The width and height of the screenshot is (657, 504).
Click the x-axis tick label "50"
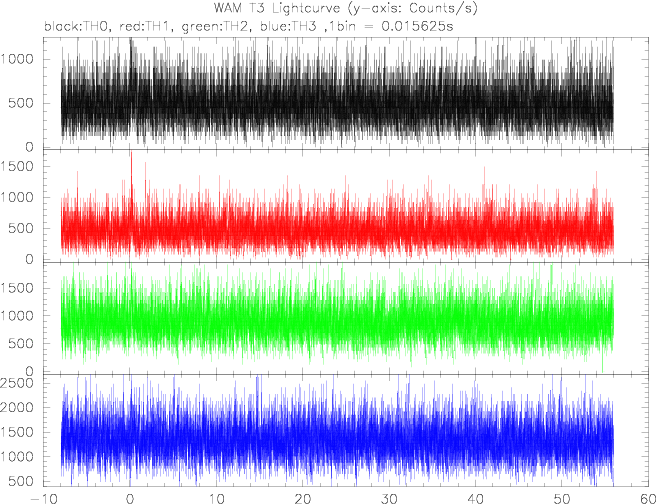point(562,499)
